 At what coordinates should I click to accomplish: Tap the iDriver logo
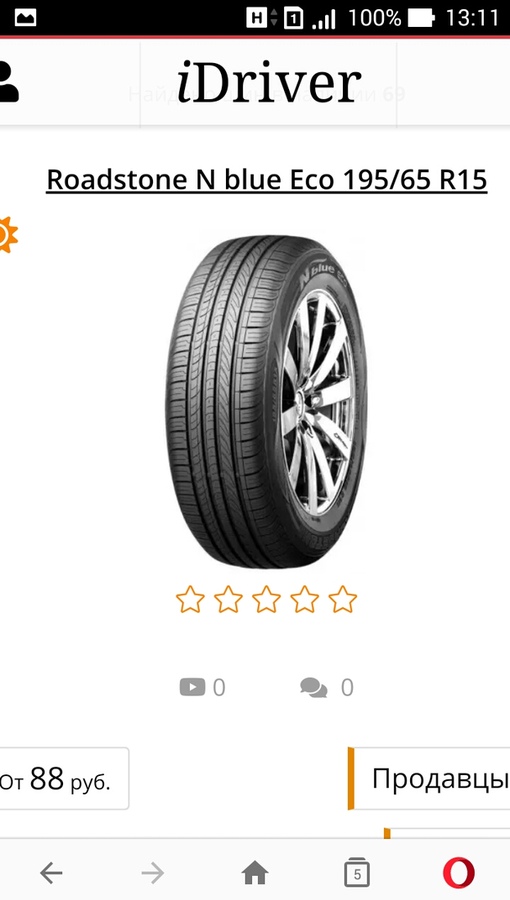coord(269,82)
